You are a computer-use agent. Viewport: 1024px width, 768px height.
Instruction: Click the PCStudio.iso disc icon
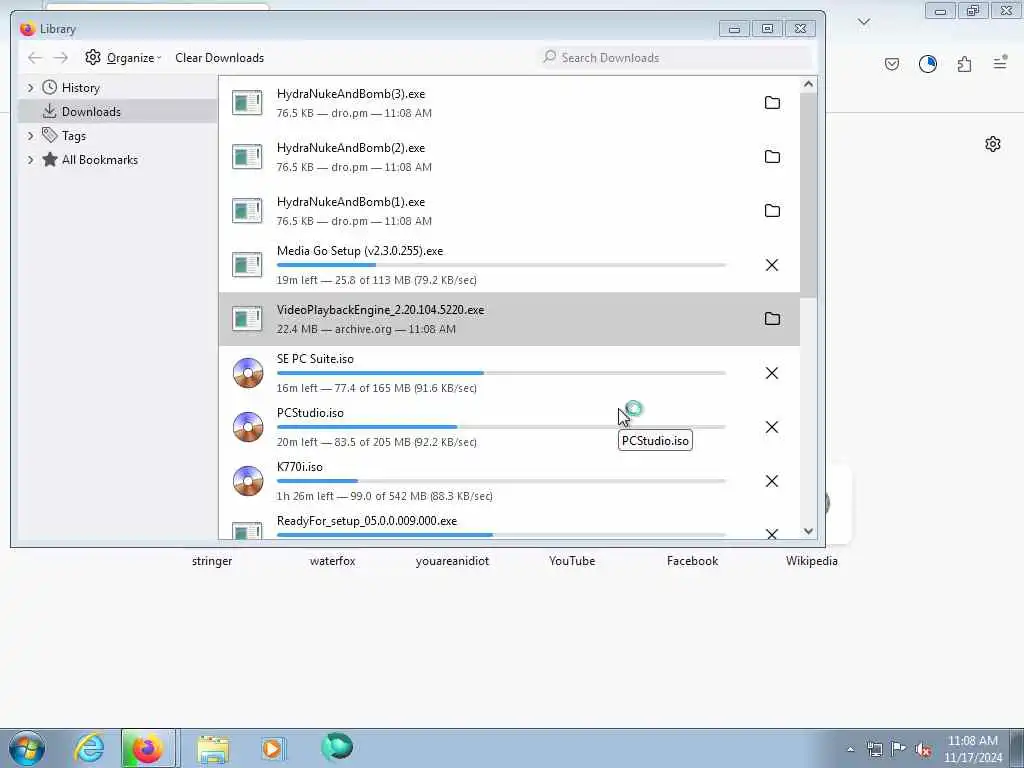point(248,427)
